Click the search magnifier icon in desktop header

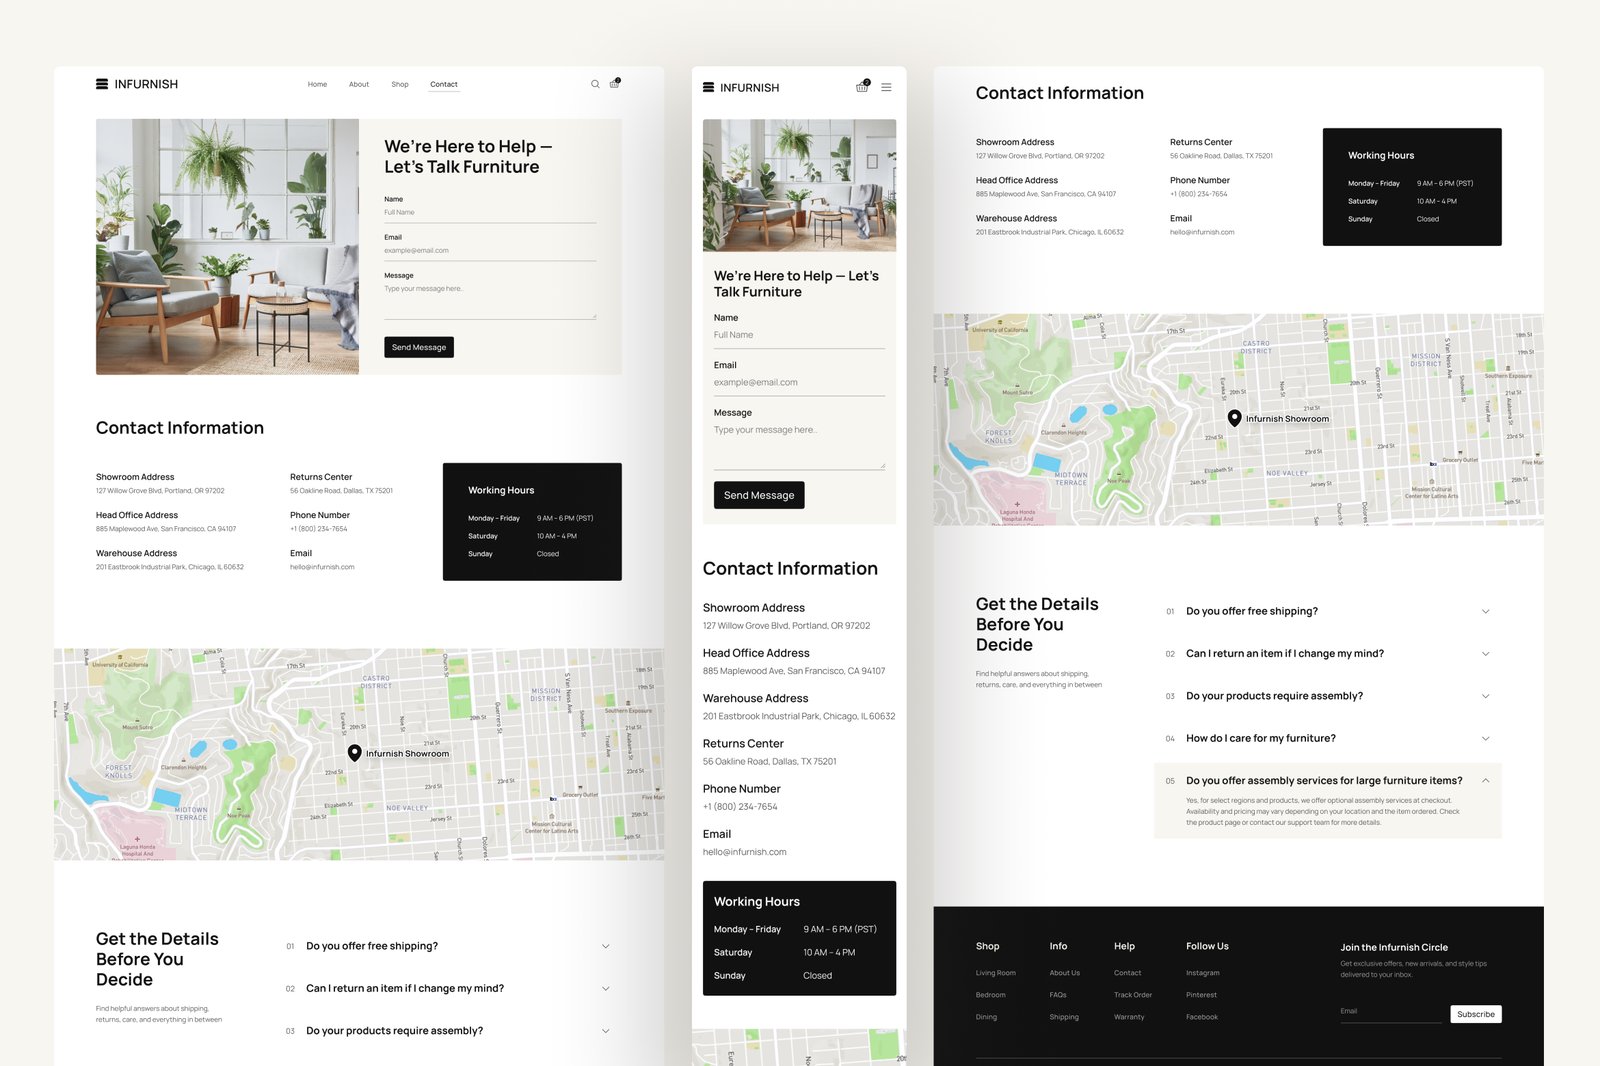[595, 84]
